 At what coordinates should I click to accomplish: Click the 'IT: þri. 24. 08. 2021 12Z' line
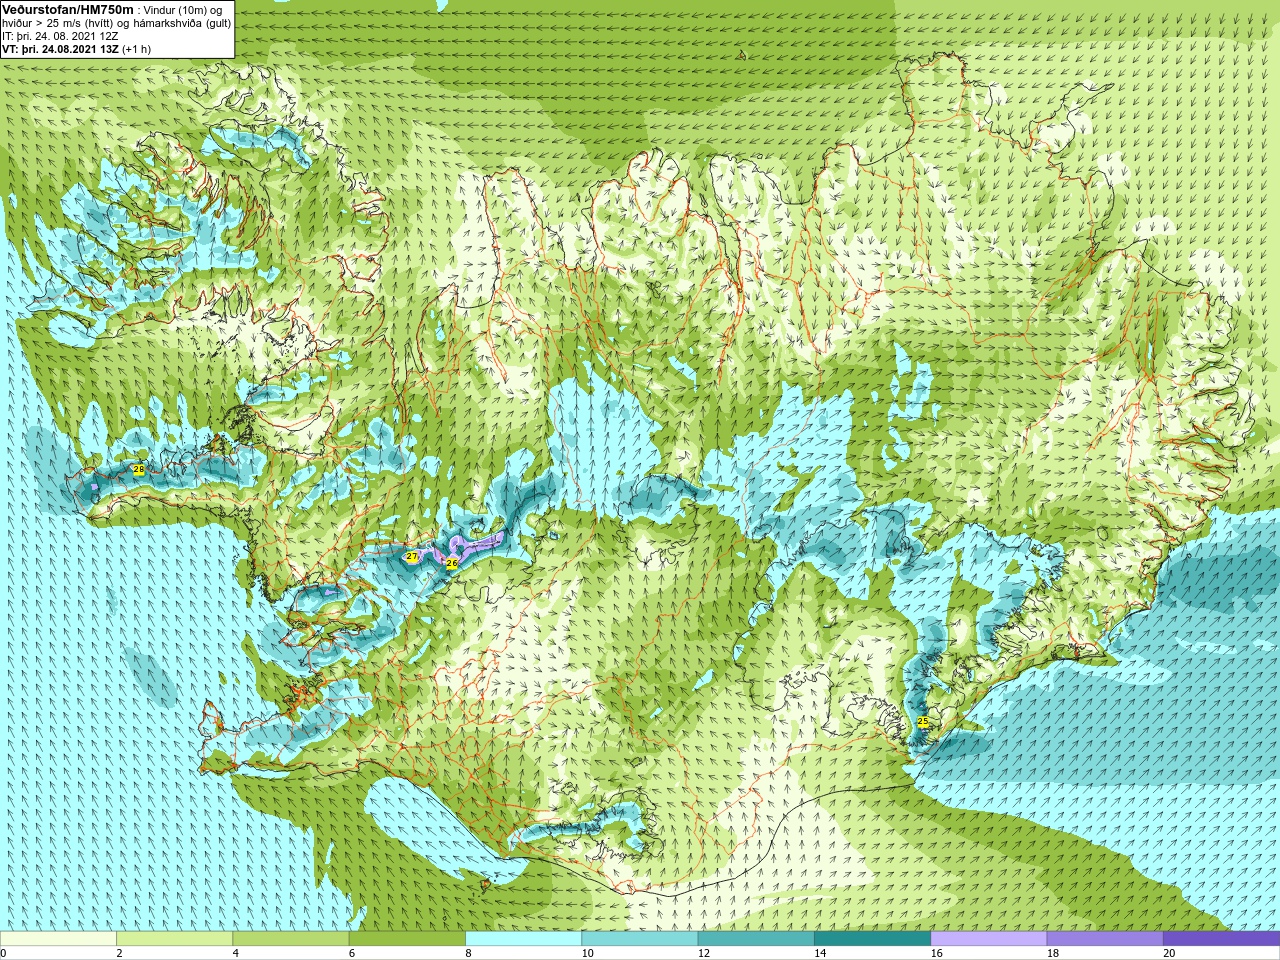coord(60,36)
